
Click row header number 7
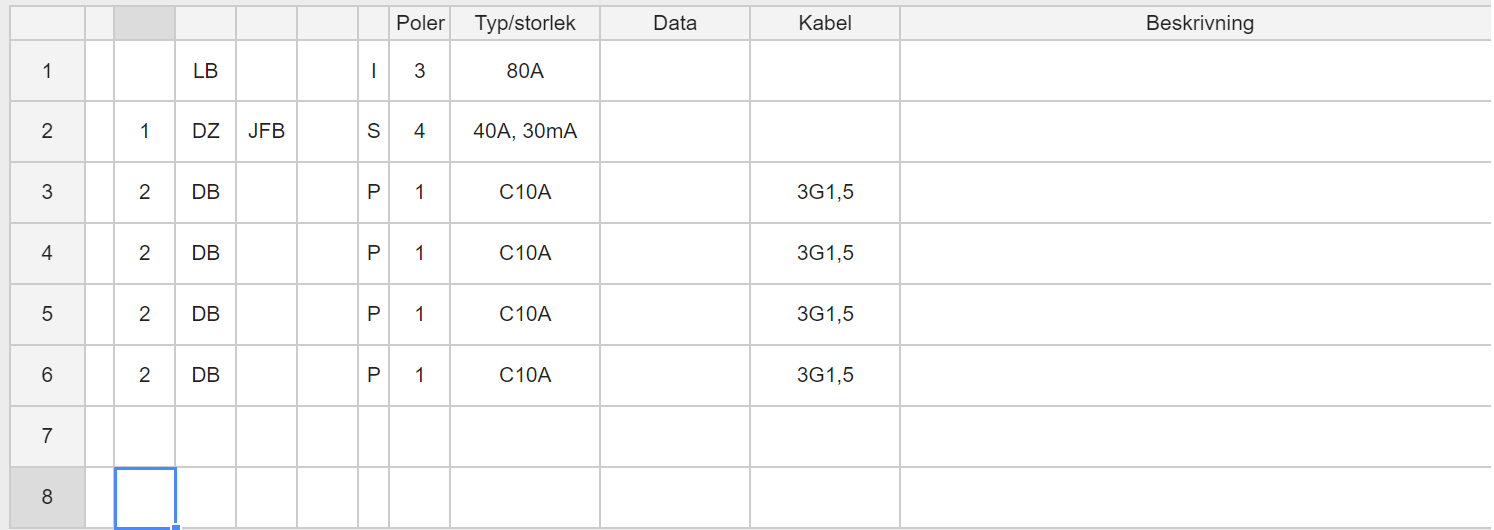[47, 436]
